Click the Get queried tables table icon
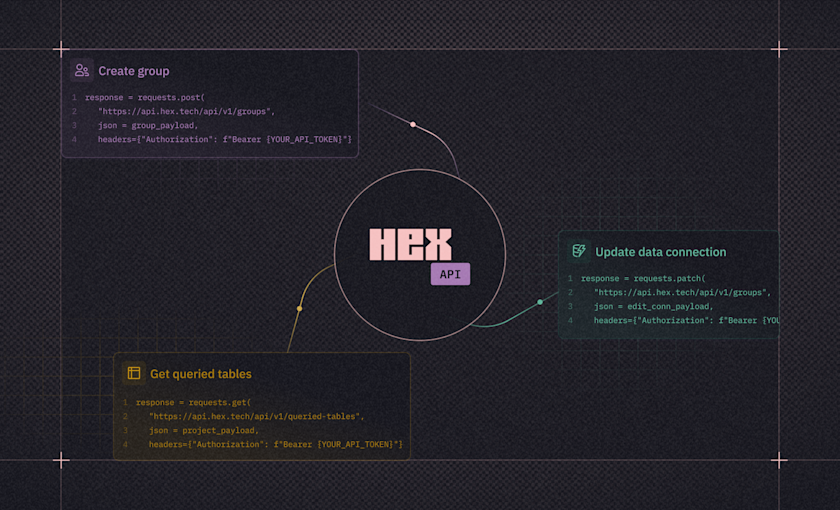 (x=134, y=373)
